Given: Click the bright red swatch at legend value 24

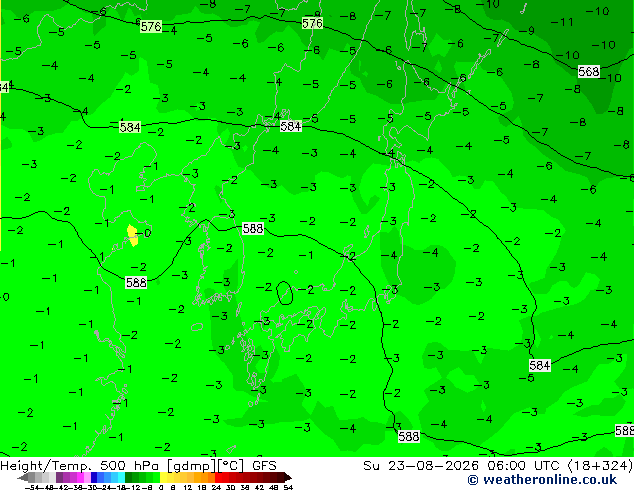Looking at the screenshot, I should [218, 478].
